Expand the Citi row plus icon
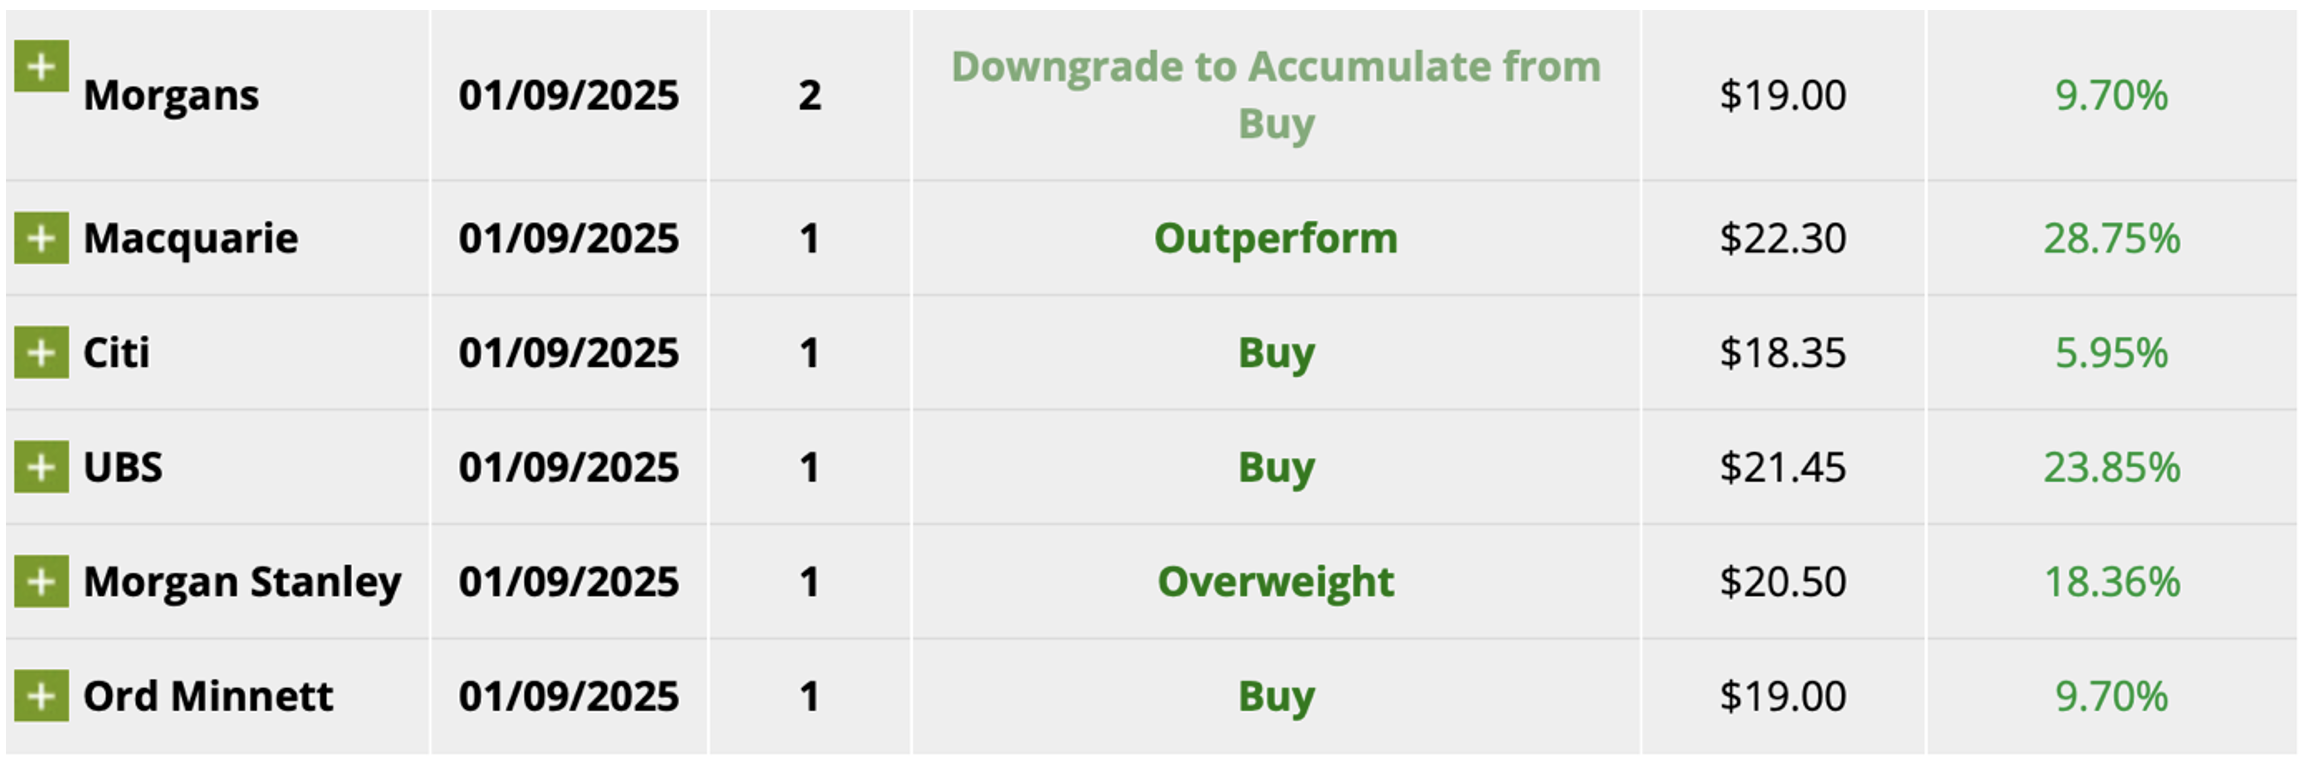This screenshot has height=768, width=2306. tap(41, 353)
